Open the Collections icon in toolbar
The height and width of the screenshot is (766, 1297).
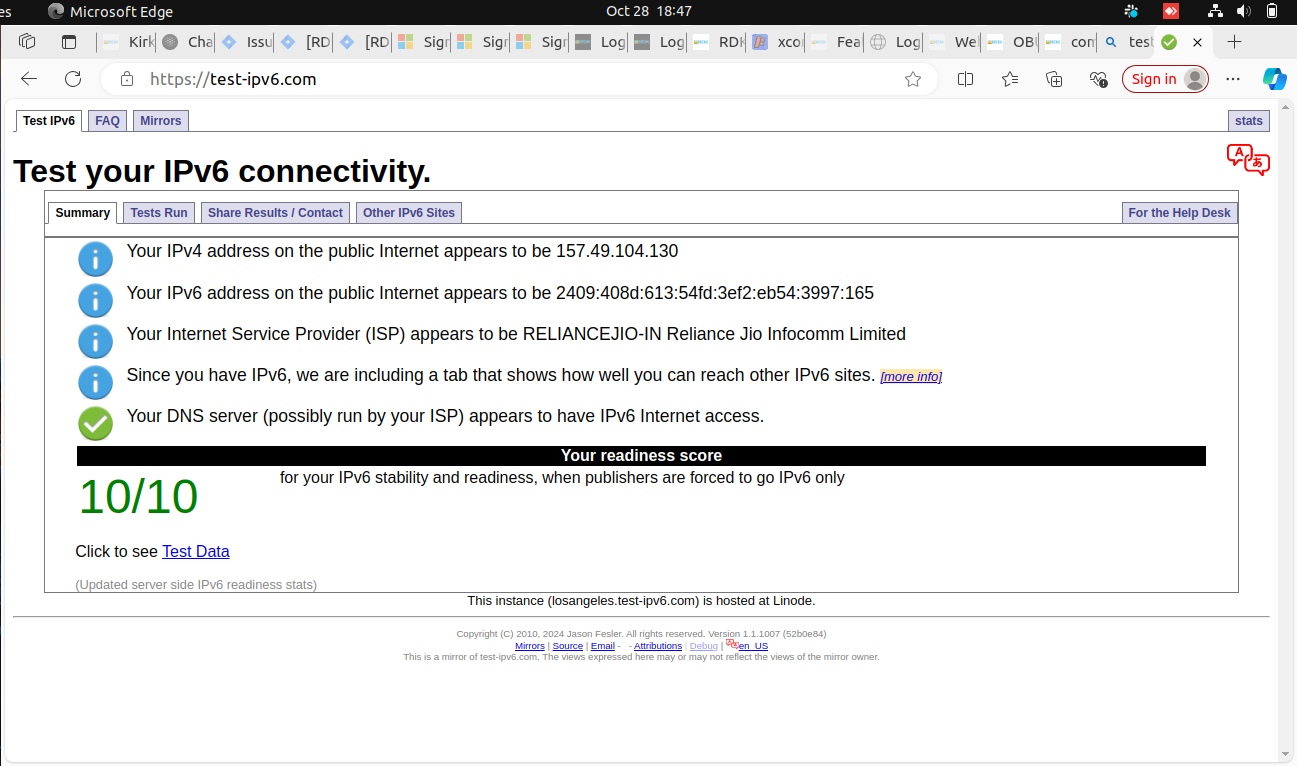click(x=1054, y=79)
